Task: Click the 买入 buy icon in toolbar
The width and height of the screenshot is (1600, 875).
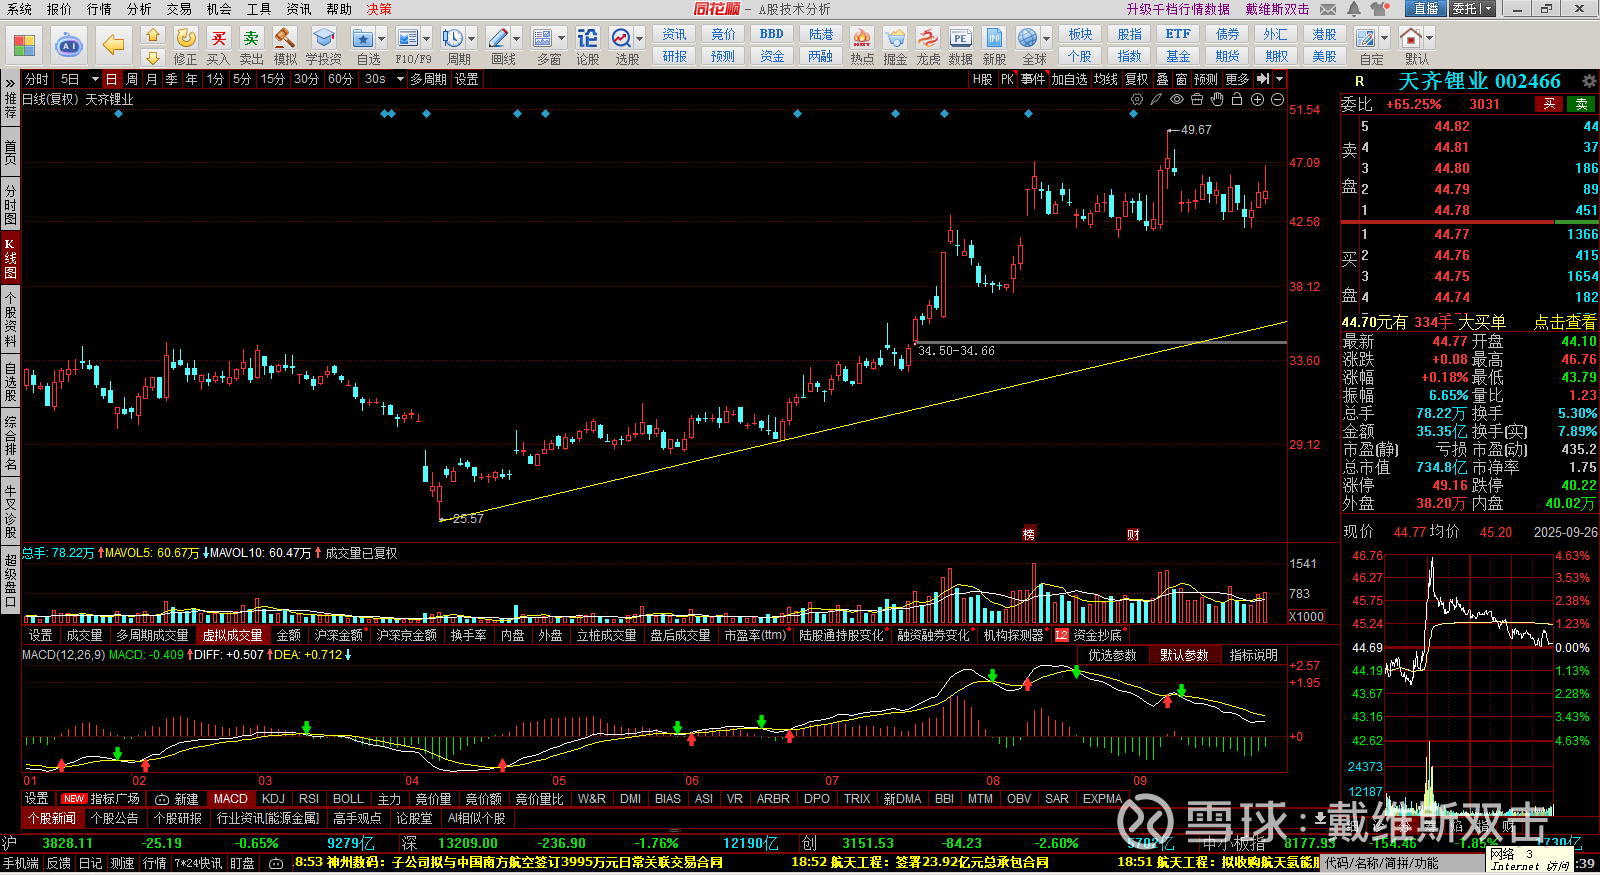Action: tap(218, 45)
